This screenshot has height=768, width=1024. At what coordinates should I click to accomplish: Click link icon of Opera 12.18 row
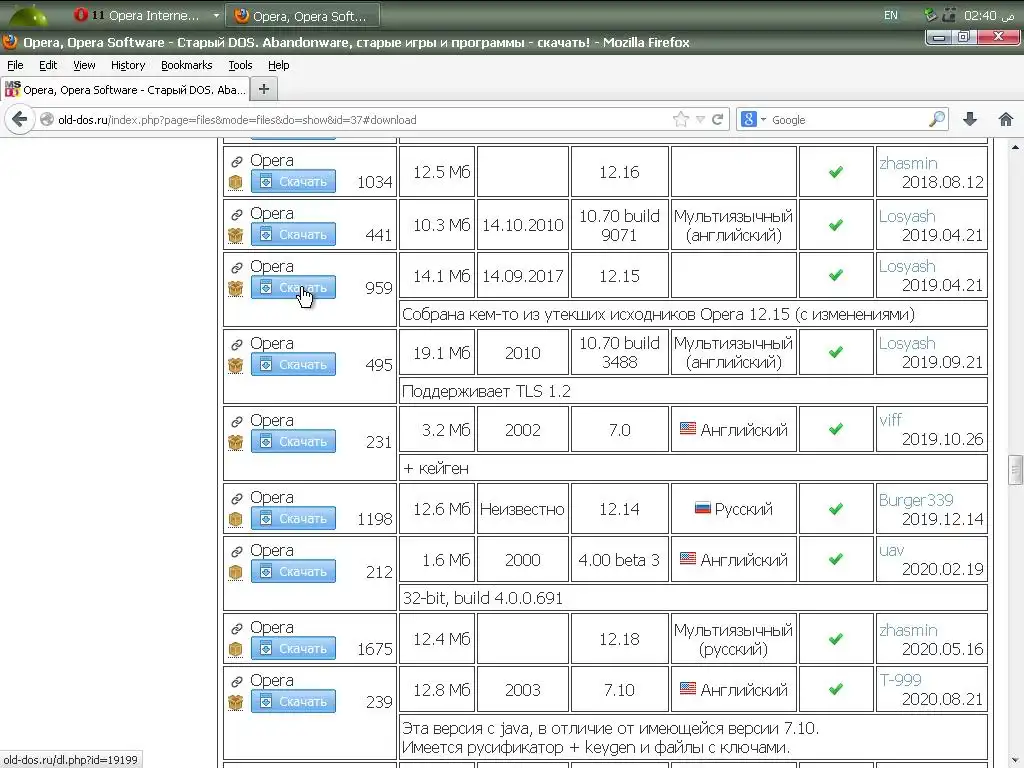pyautogui.click(x=236, y=628)
